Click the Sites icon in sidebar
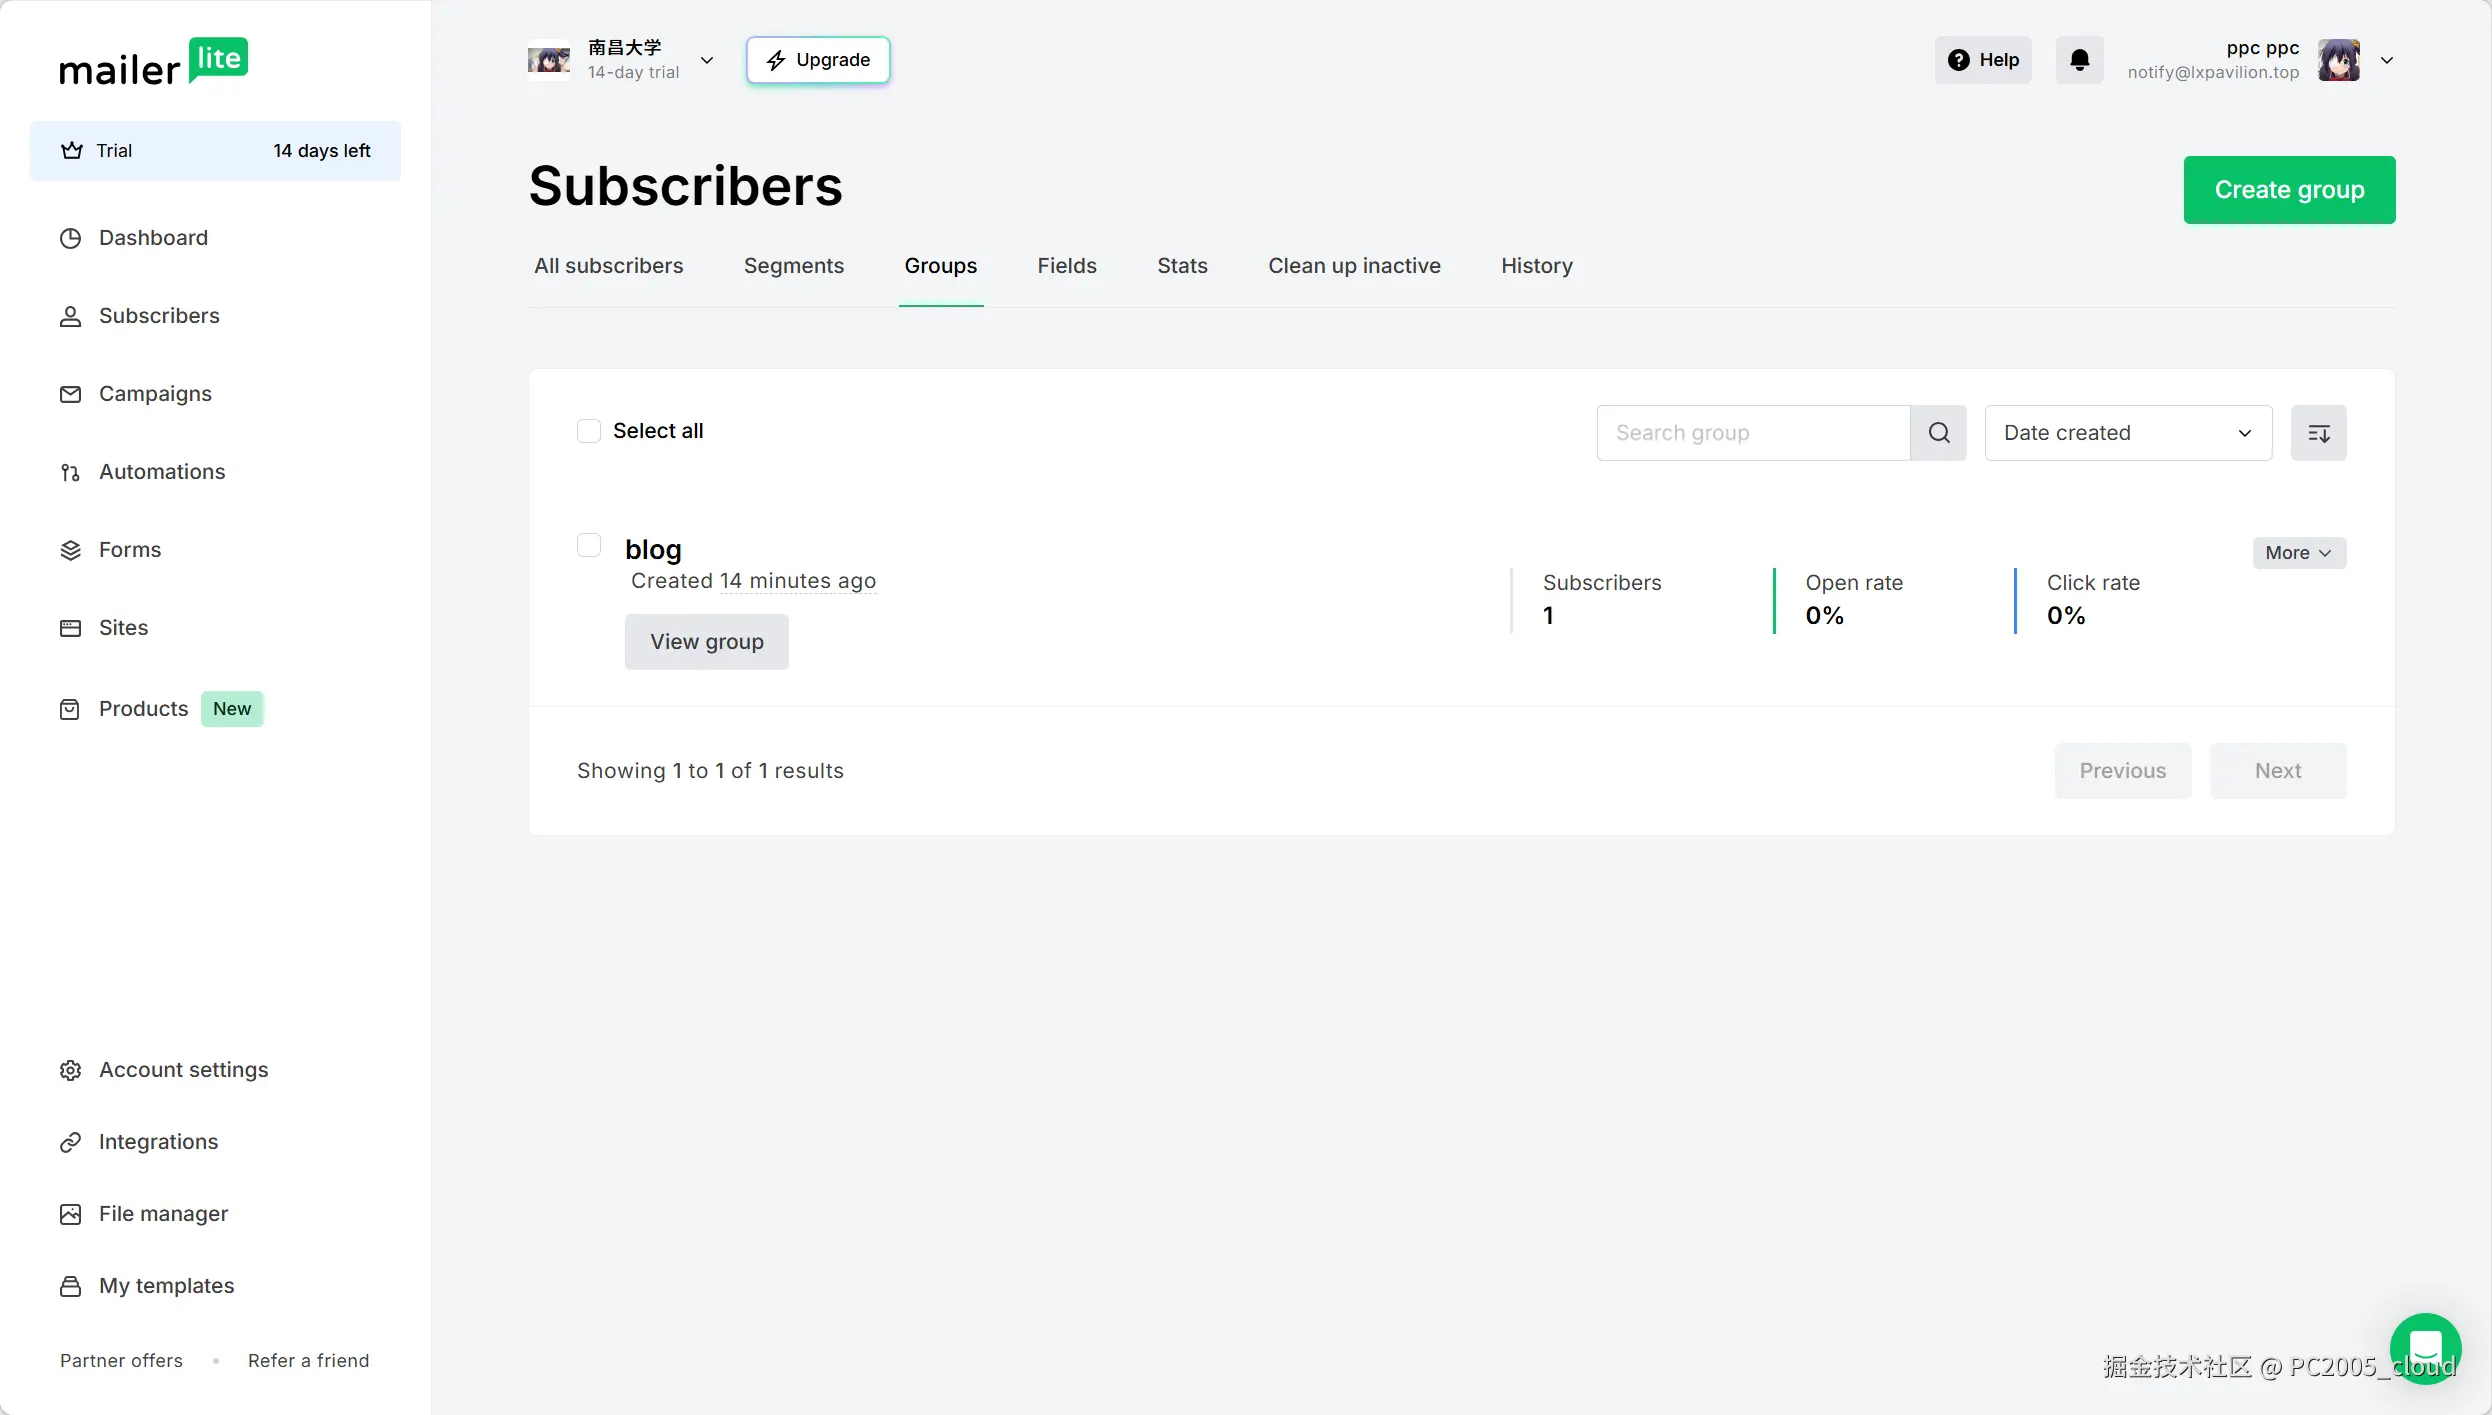This screenshot has height=1415, width=2492. (x=70, y=628)
